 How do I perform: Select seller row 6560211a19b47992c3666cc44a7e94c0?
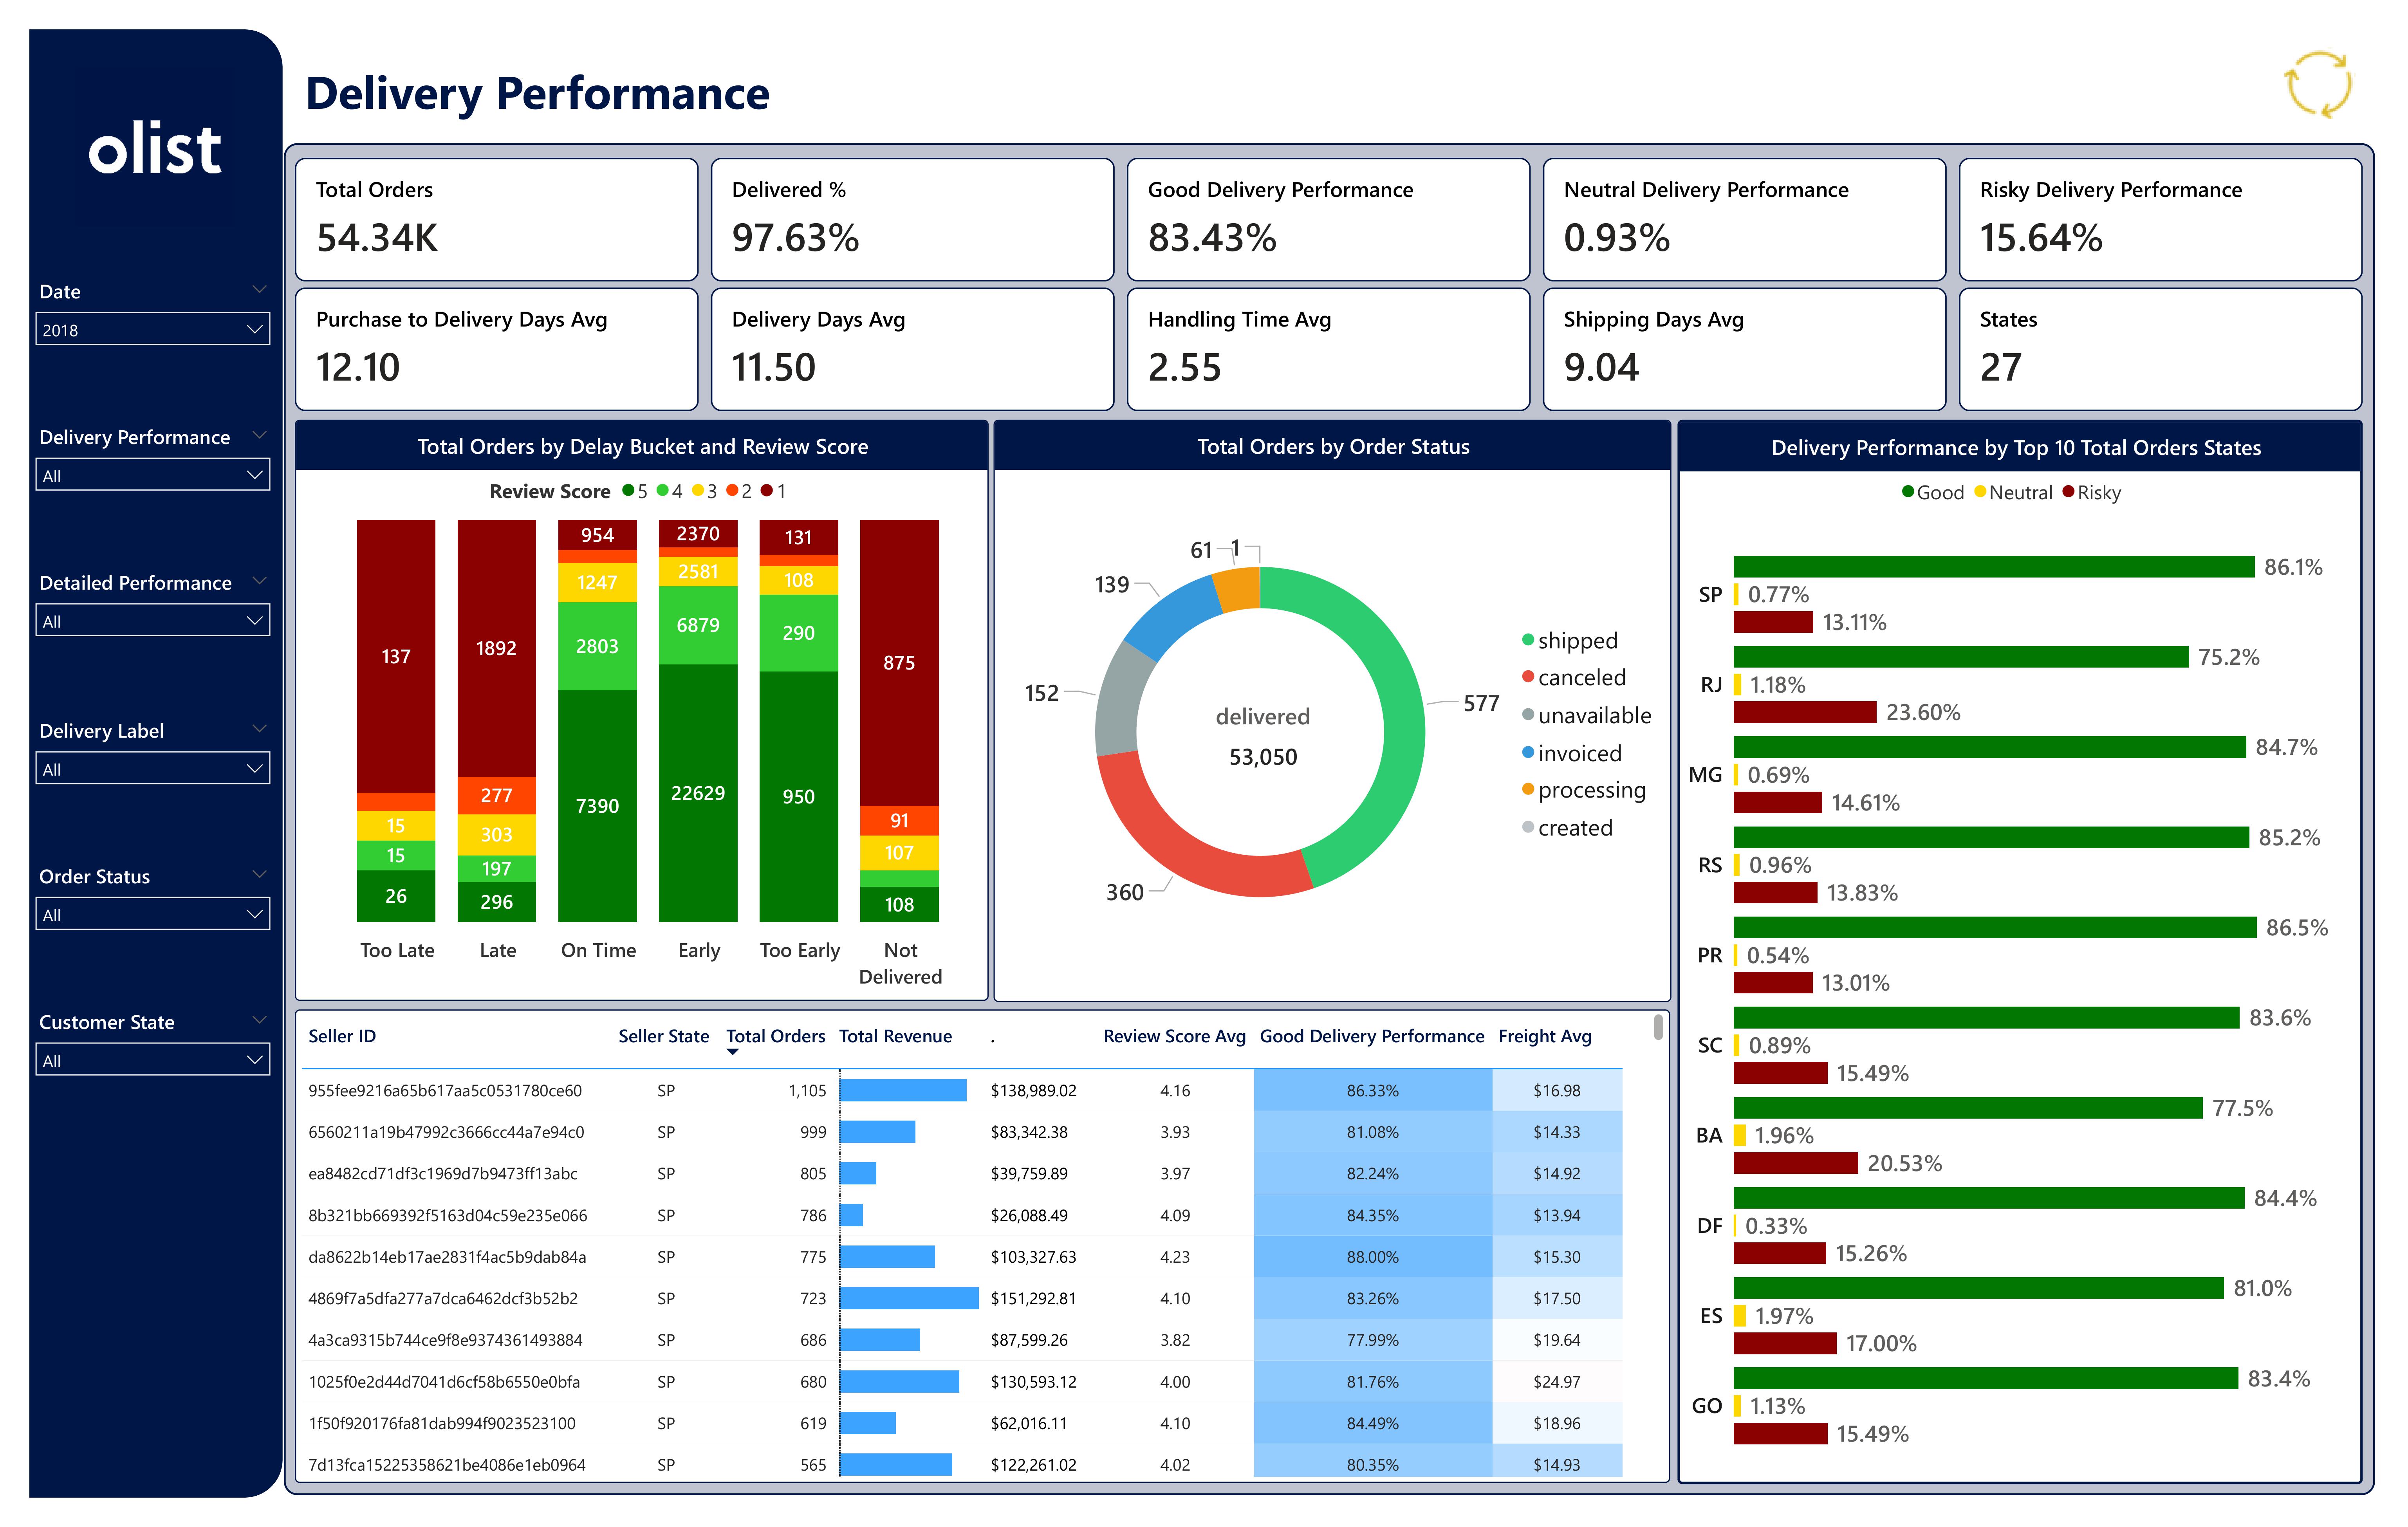coord(962,1132)
